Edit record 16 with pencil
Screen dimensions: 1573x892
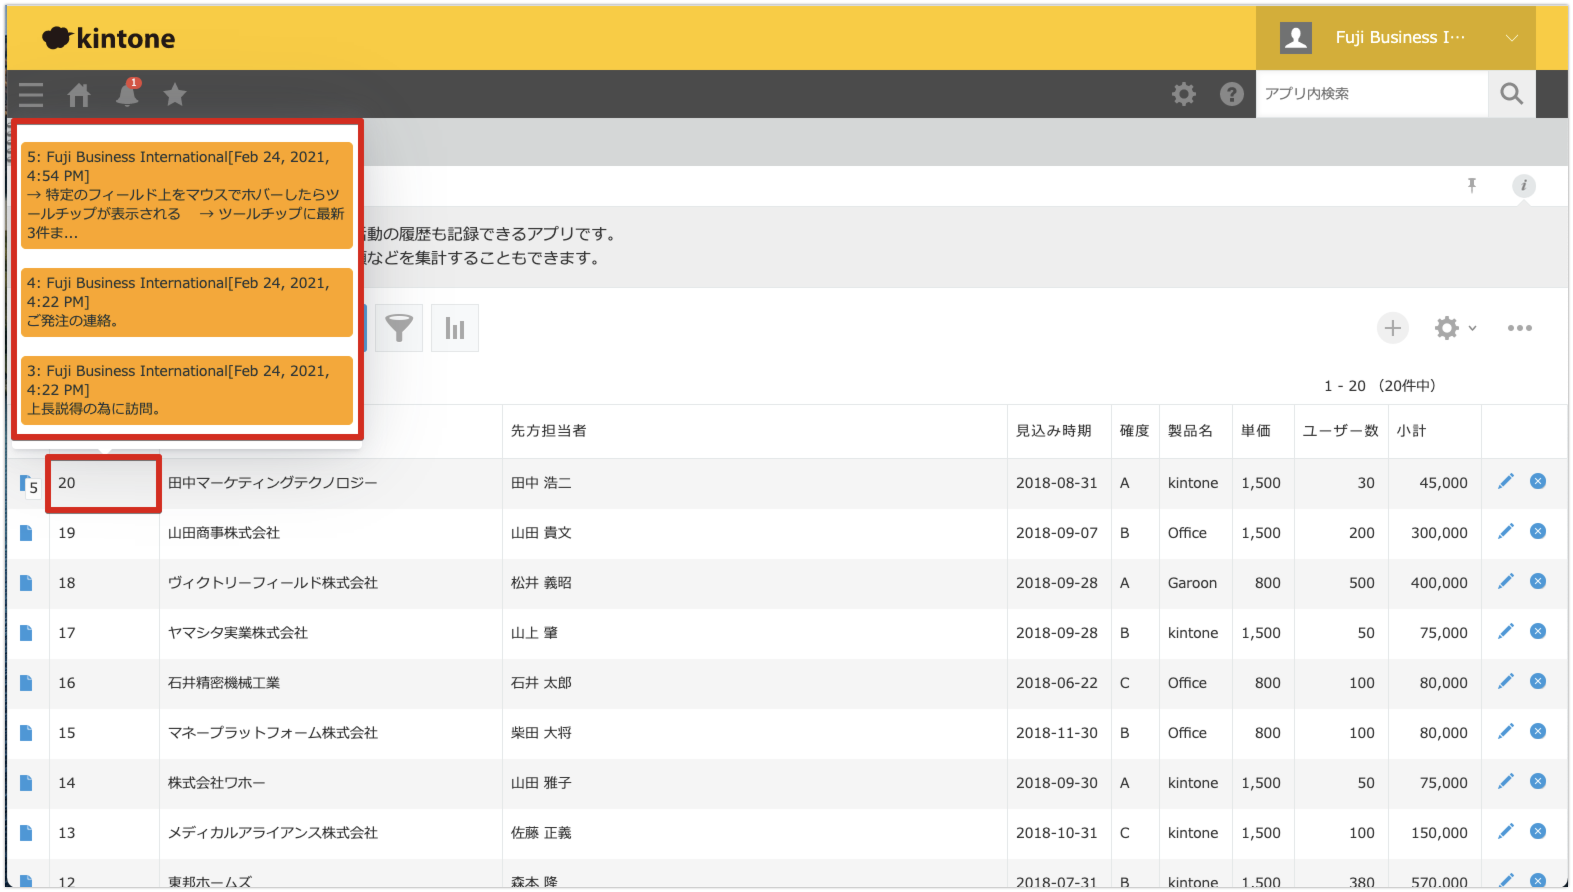point(1506,682)
